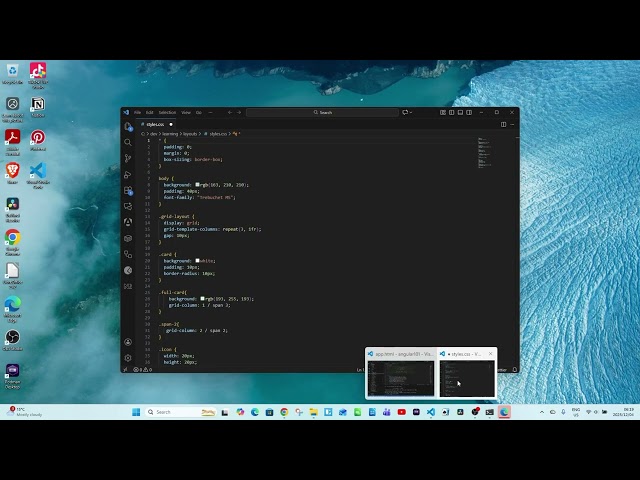Click the VS Code icon in taskbar
The height and width of the screenshot is (480, 640).
[431, 412]
